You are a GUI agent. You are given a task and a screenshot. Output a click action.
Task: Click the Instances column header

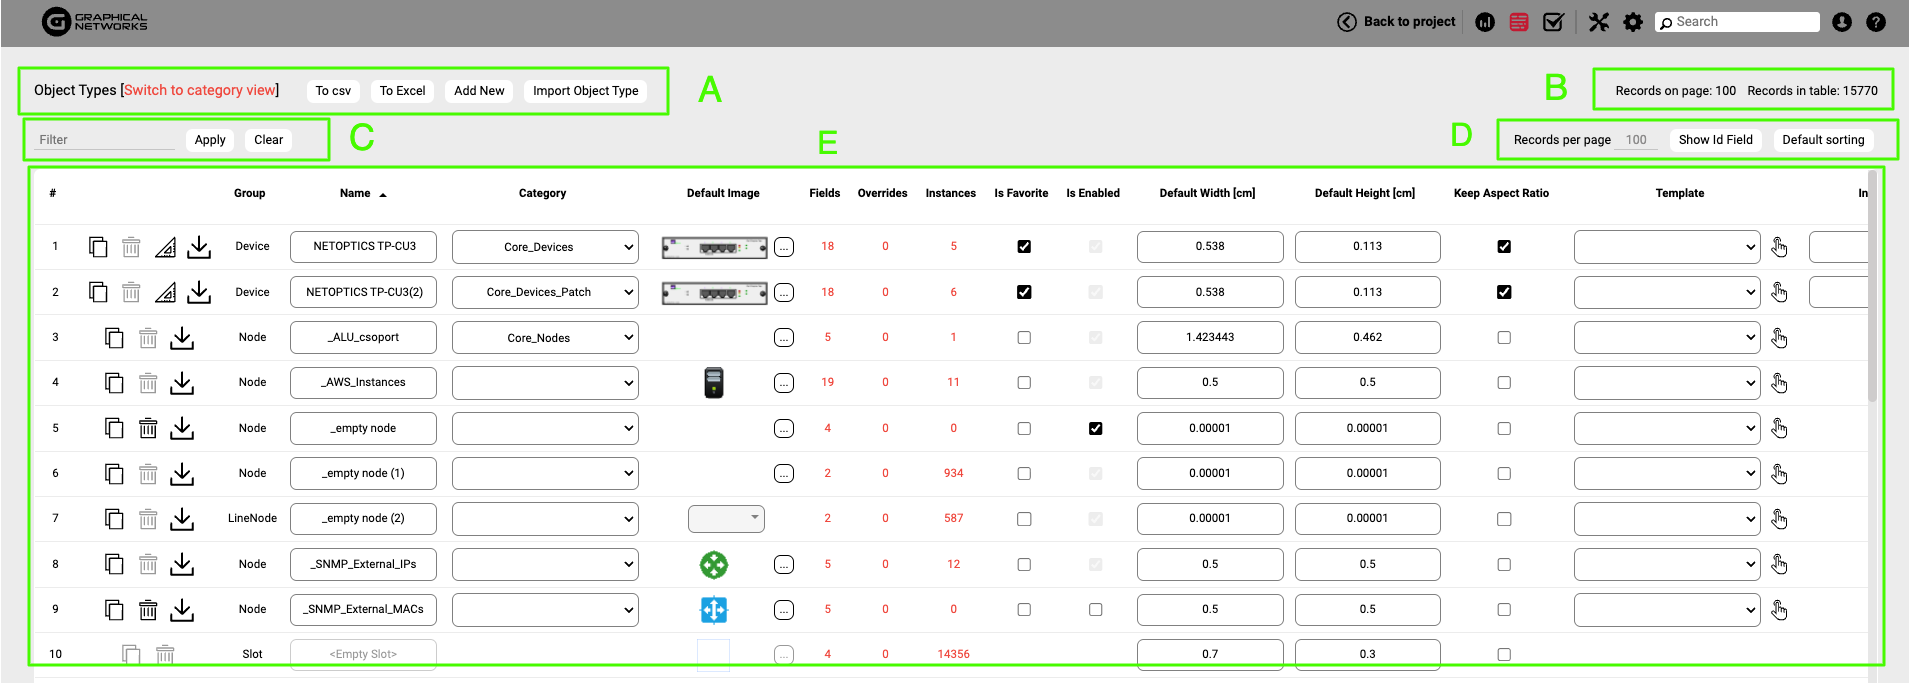point(950,193)
